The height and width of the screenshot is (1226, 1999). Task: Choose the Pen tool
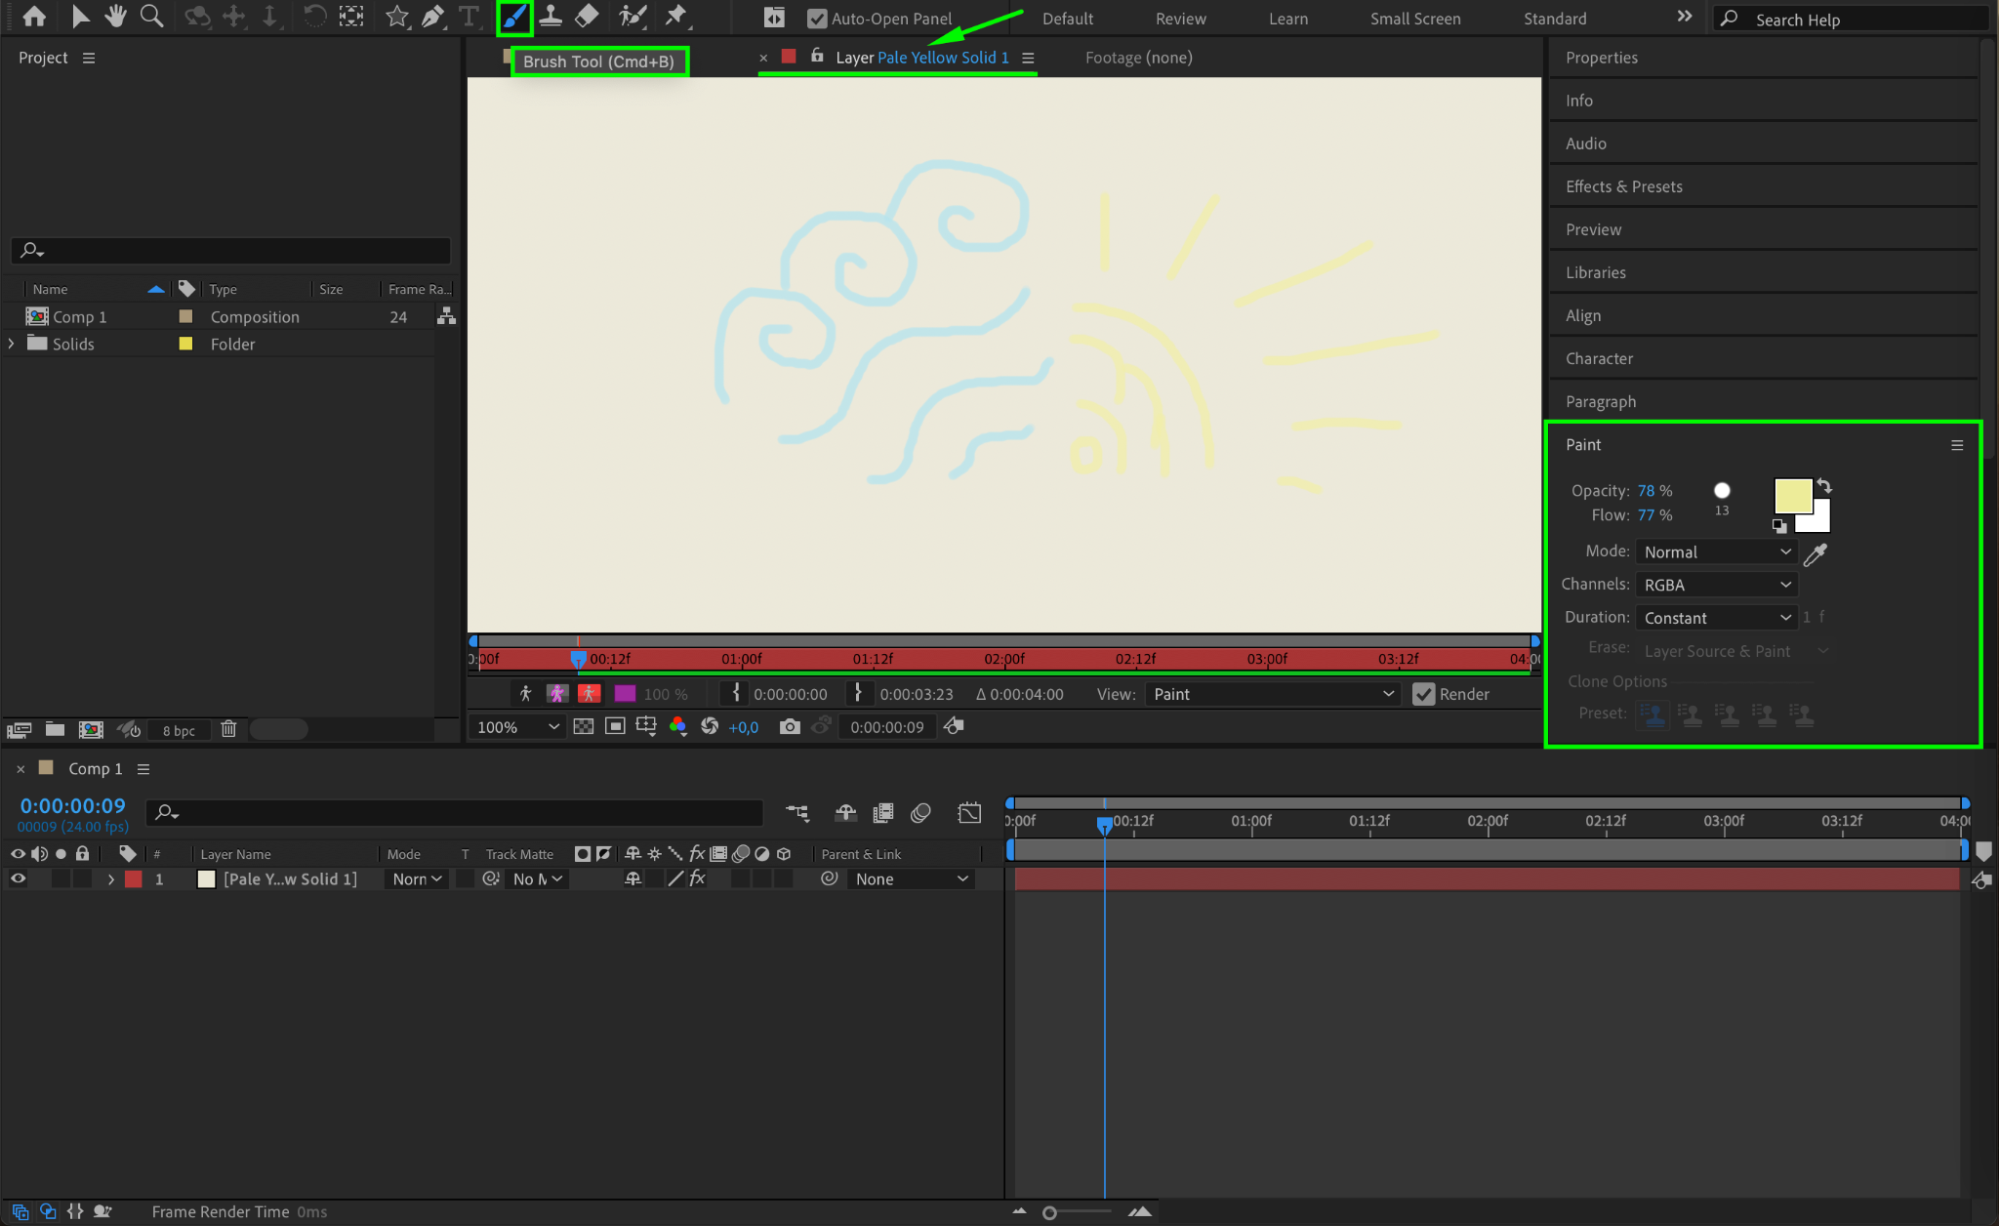(x=433, y=17)
